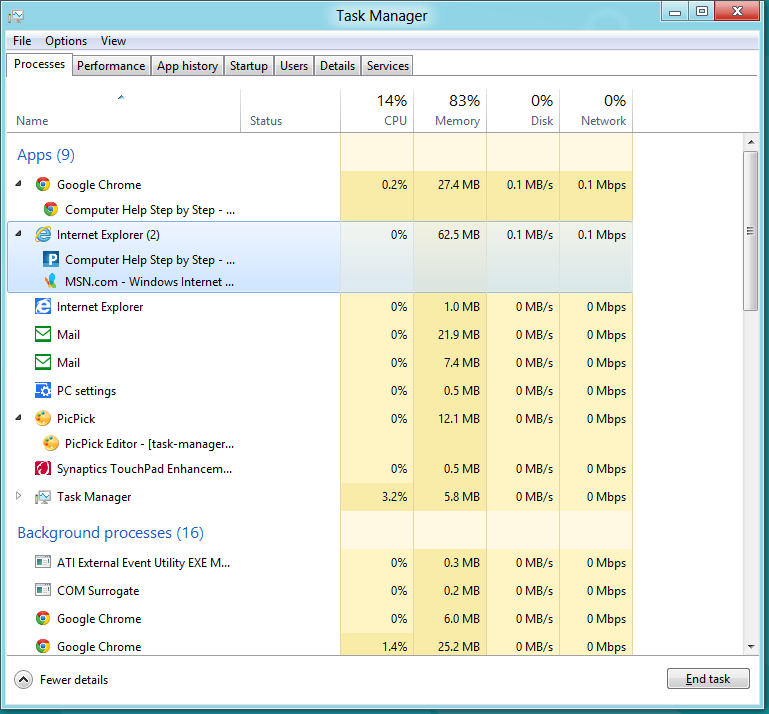The image size is (769, 714).
Task: Select the Synaptics TouchPad Enhancem... row name
Action: pyautogui.click(x=144, y=469)
